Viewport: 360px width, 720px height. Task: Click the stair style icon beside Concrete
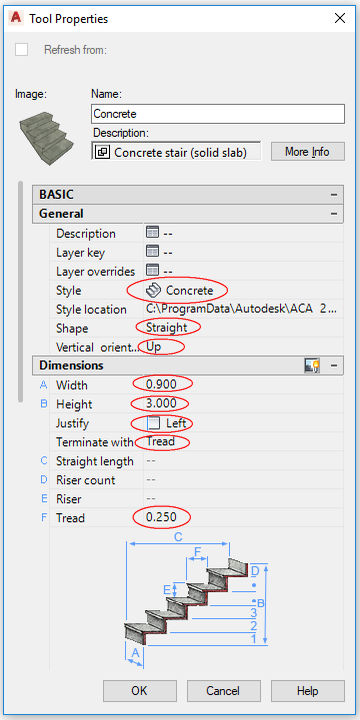point(153,290)
